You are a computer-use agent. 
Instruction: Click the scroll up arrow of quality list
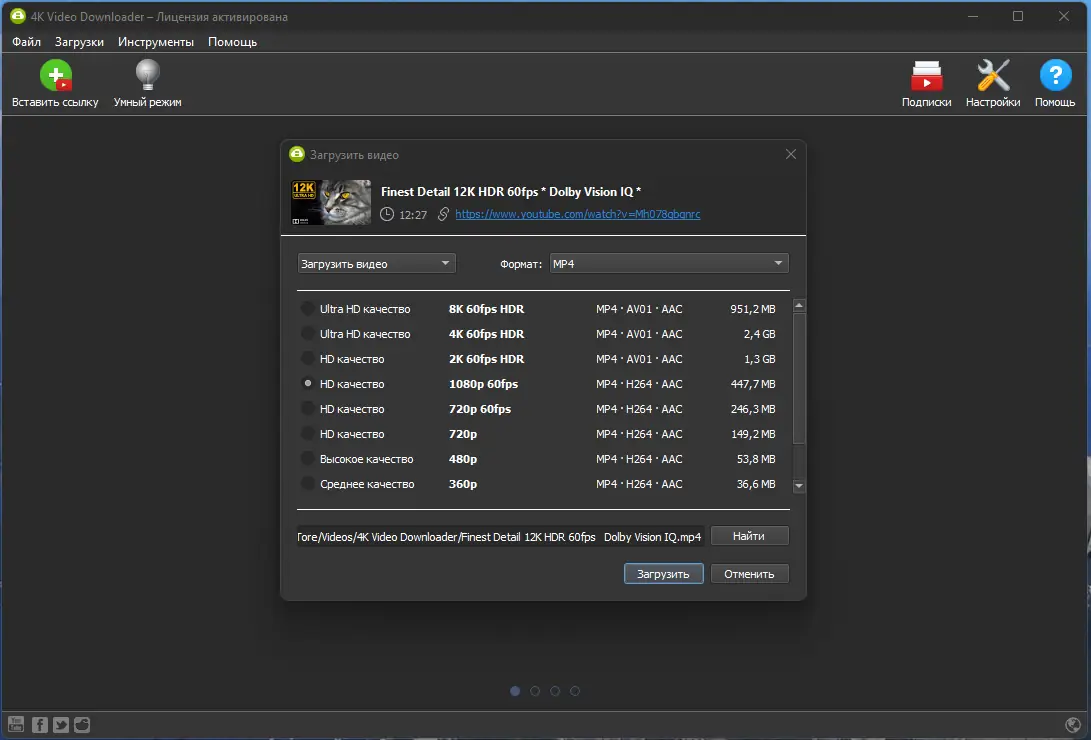click(799, 305)
